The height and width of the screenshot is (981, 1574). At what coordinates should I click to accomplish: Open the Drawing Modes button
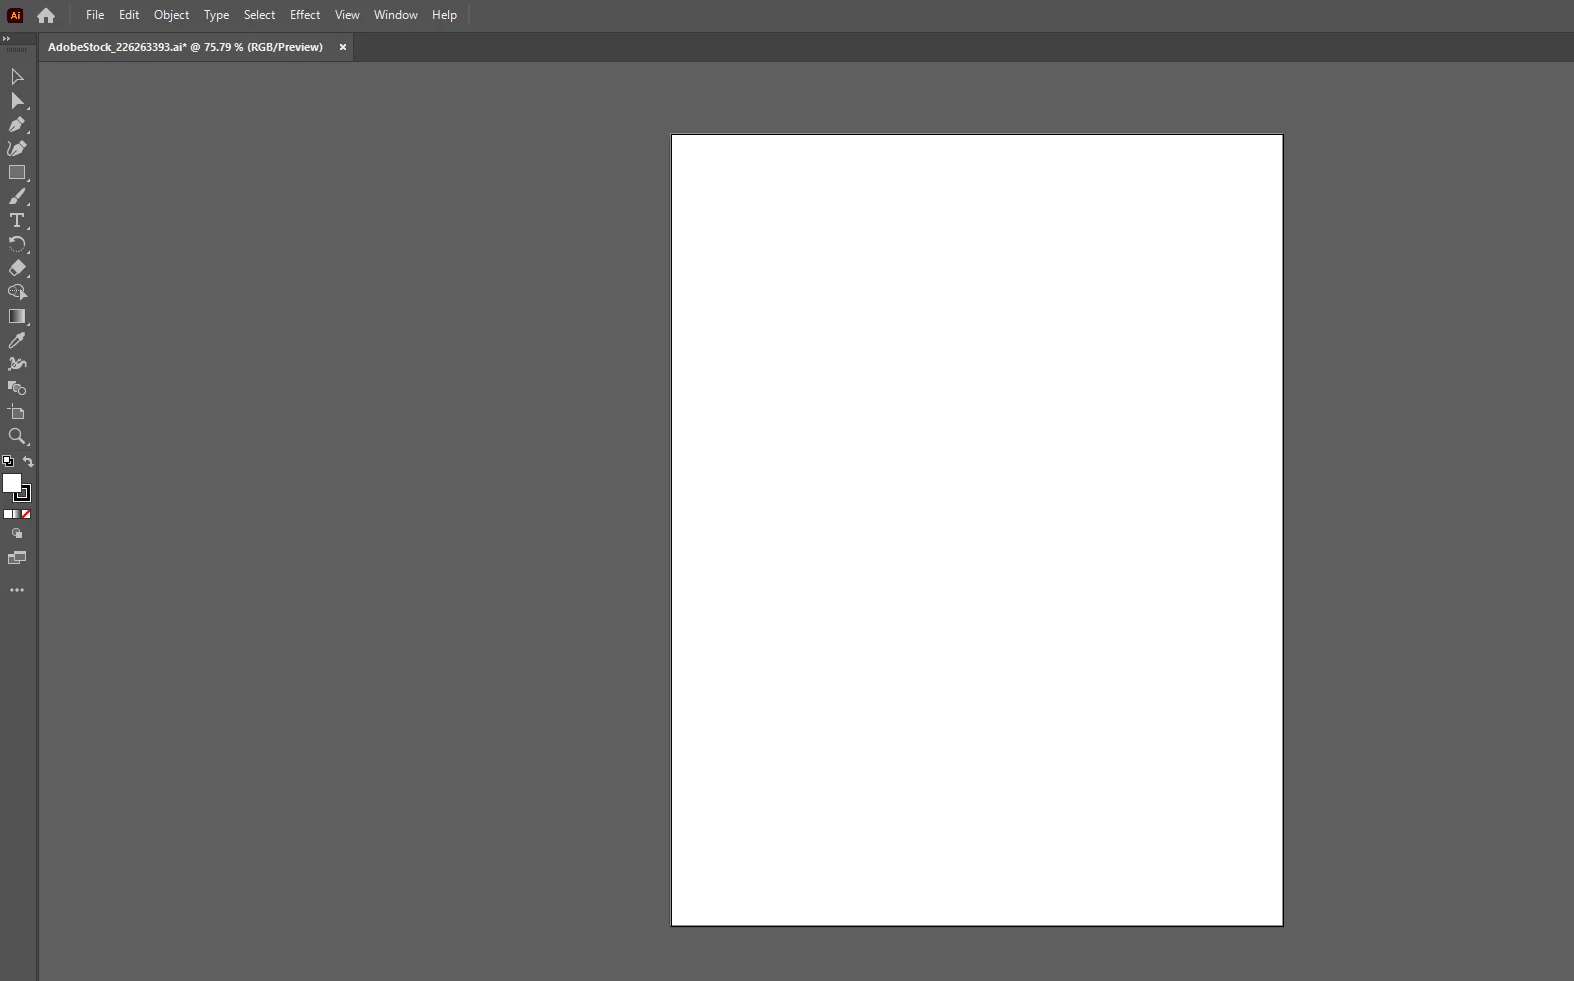pyautogui.click(x=17, y=534)
